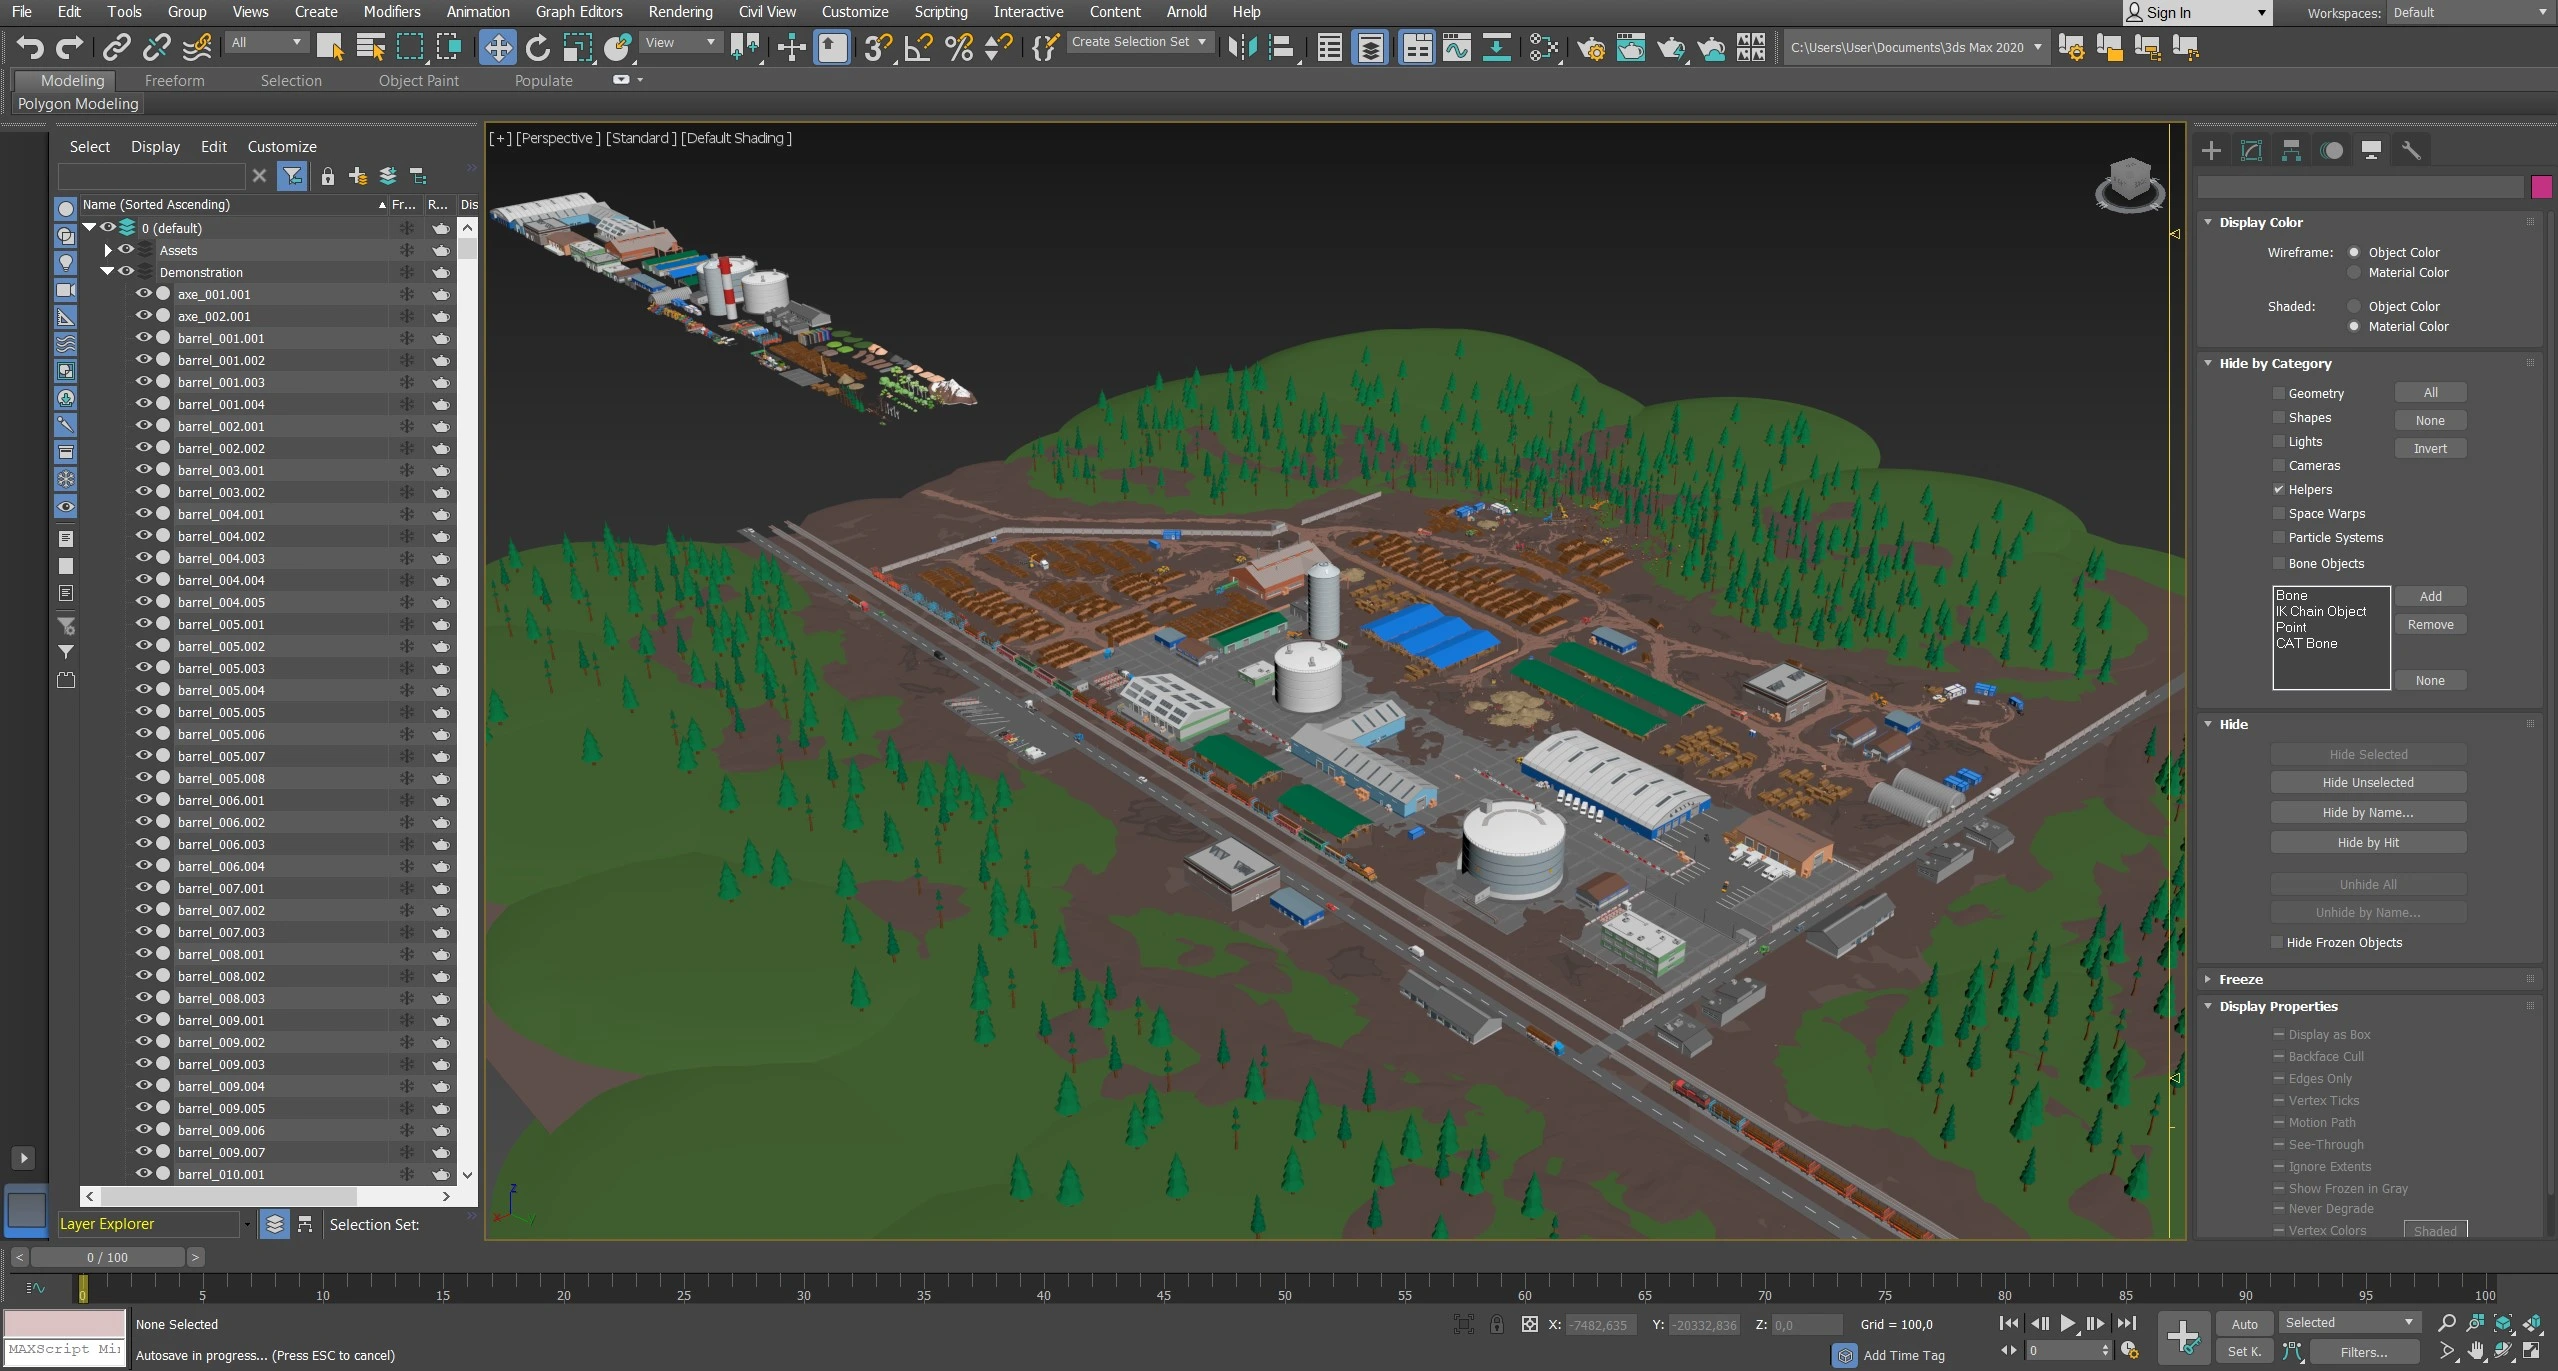Click the Mirror tool icon
The image size is (2558, 1371).
(x=1241, y=47)
